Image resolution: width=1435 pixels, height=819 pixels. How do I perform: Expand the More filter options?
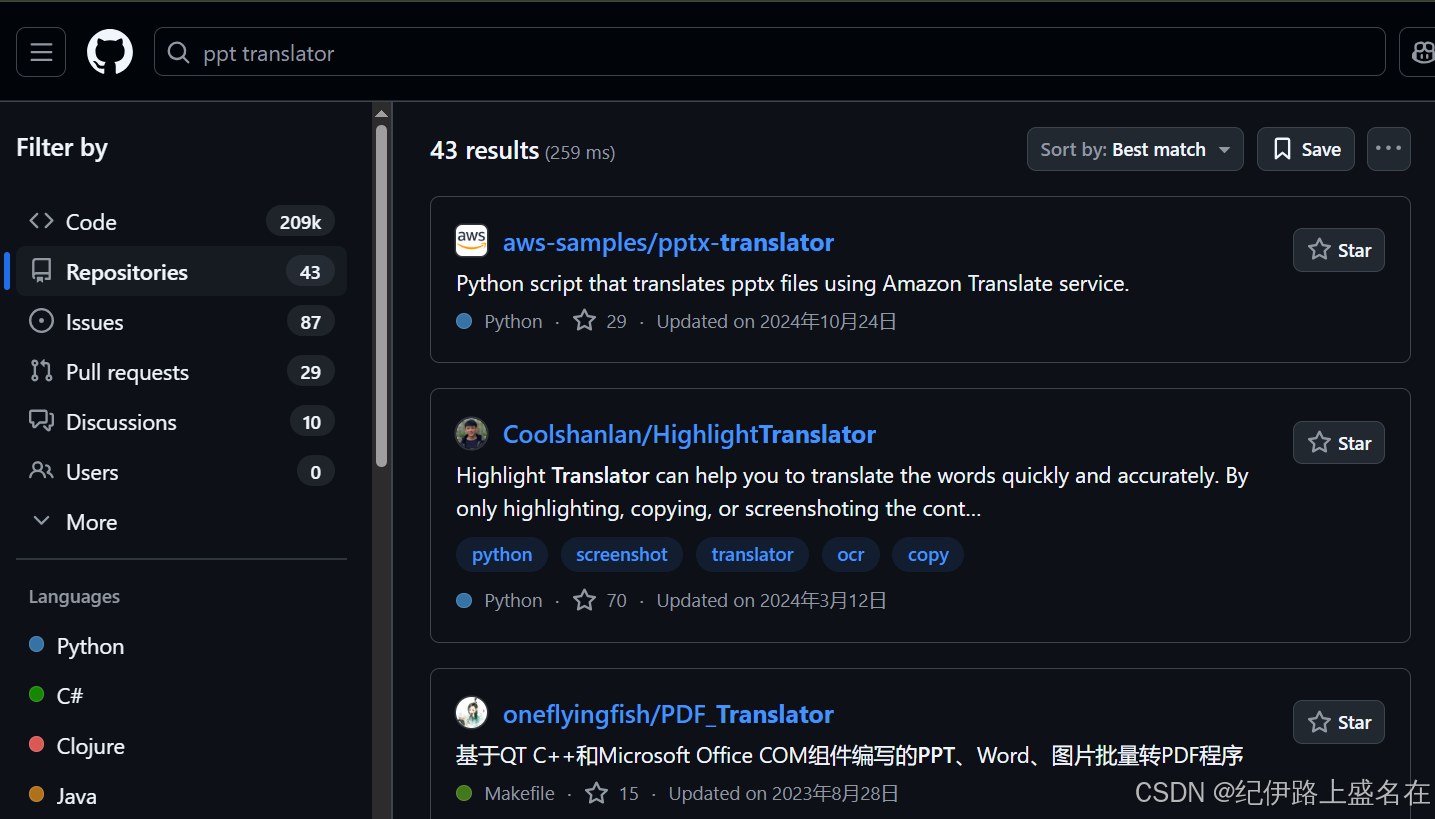coord(181,522)
